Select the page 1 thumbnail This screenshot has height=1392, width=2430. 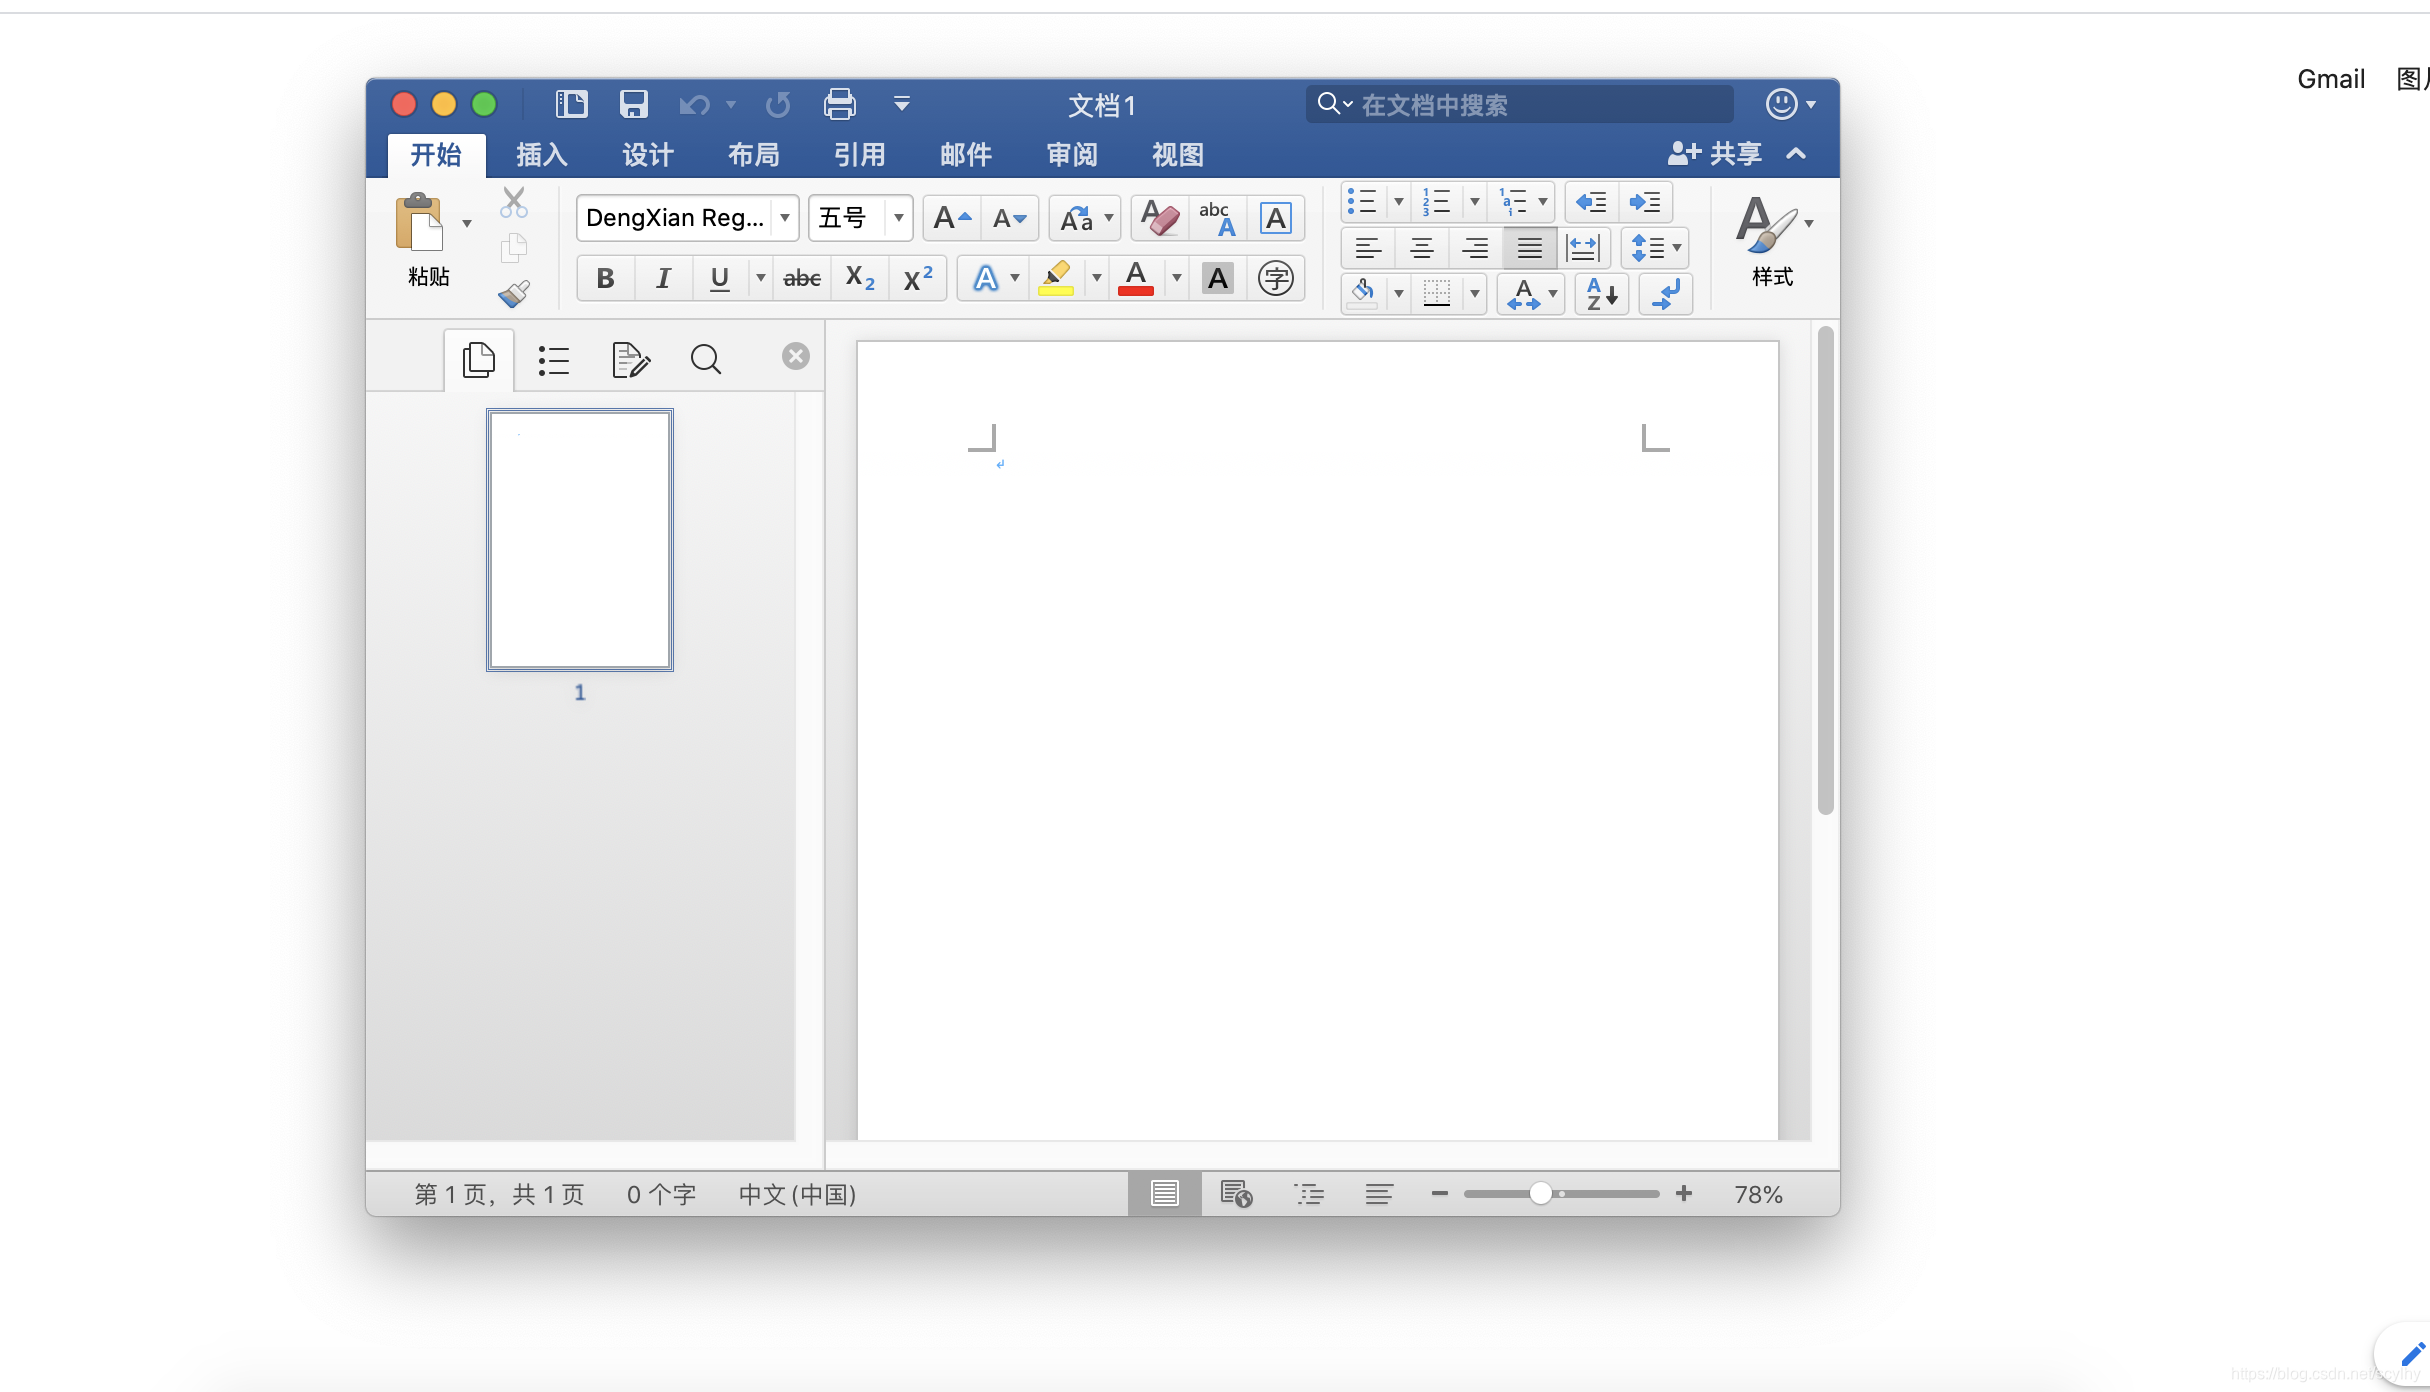point(580,540)
